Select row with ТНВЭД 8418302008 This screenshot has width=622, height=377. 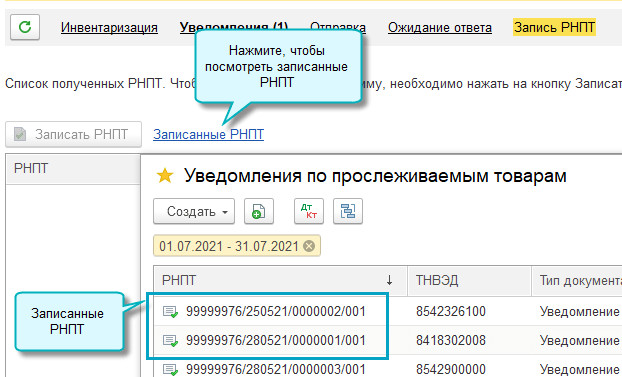point(388,340)
